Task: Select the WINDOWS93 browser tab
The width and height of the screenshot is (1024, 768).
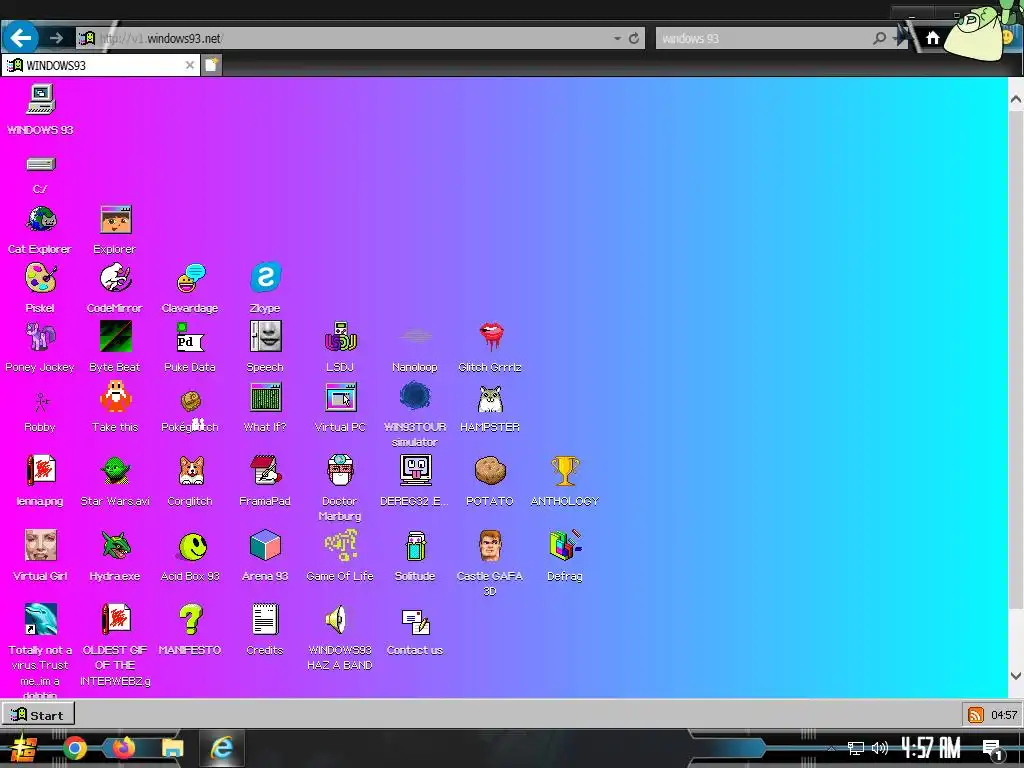Action: pyautogui.click(x=101, y=65)
